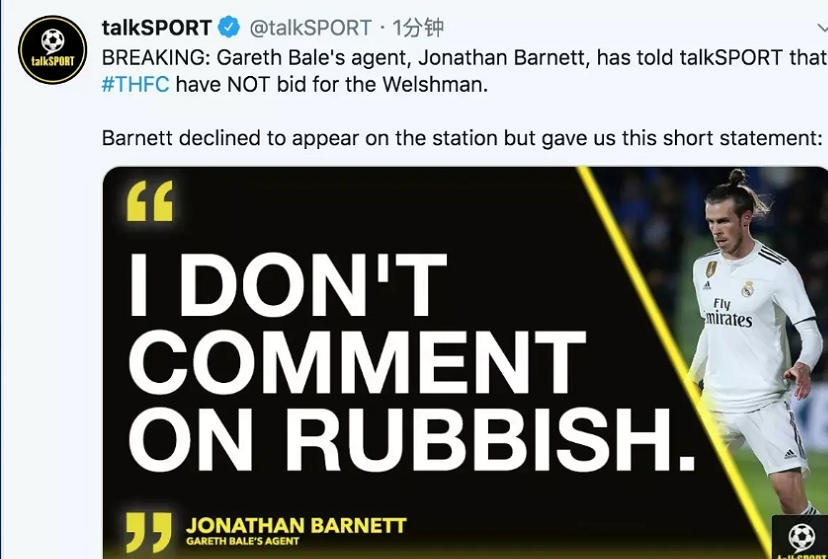Viewport: 828px width, 559px height.
Task: Click the talkSPORT display name
Action: coord(157,27)
